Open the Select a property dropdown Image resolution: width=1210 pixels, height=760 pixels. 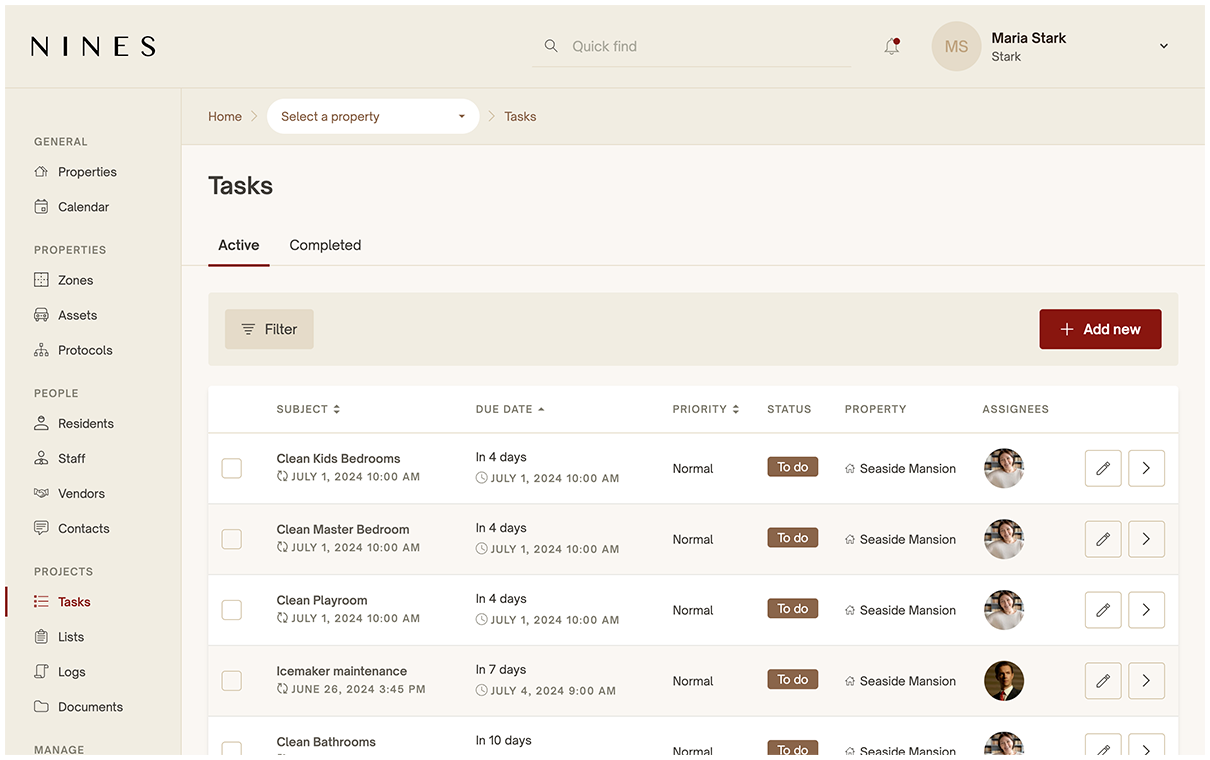(372, 116)
